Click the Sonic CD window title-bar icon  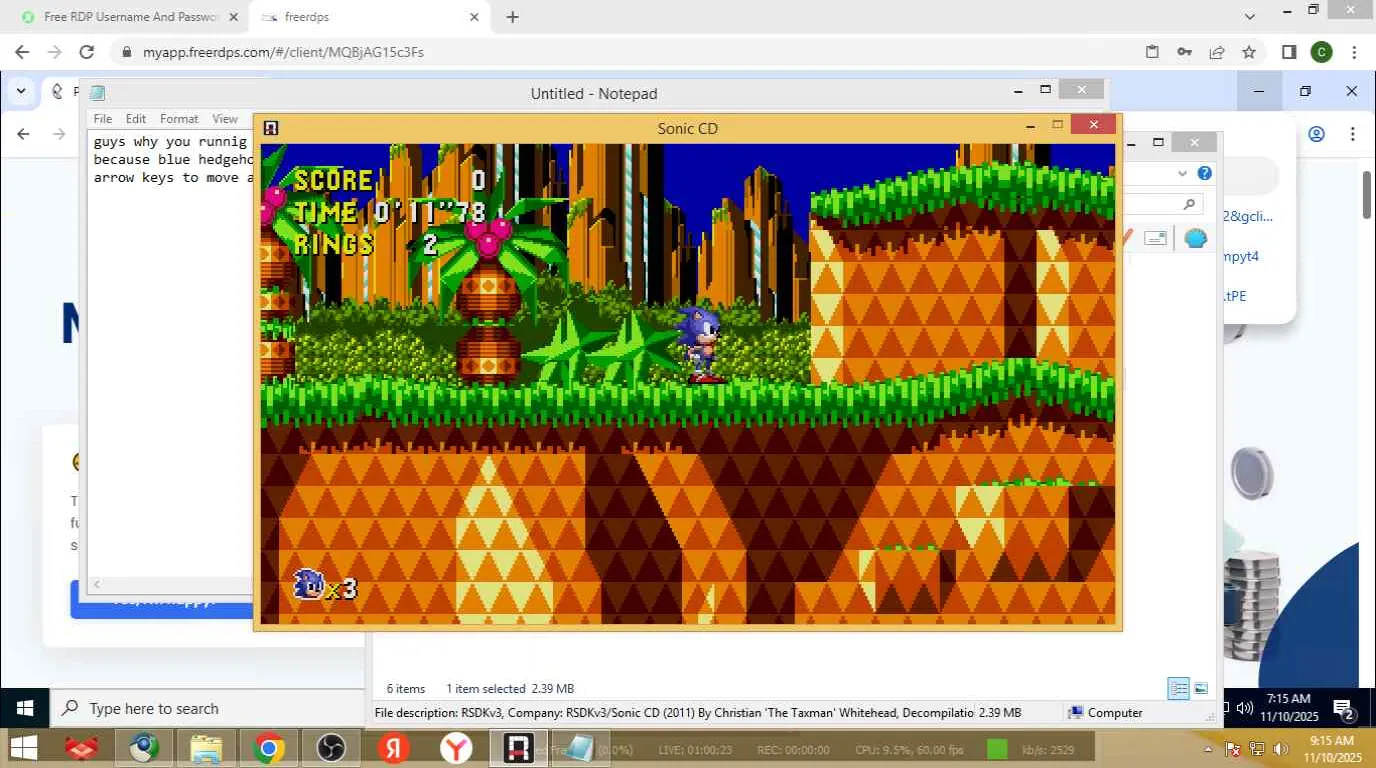pos(270,128)
